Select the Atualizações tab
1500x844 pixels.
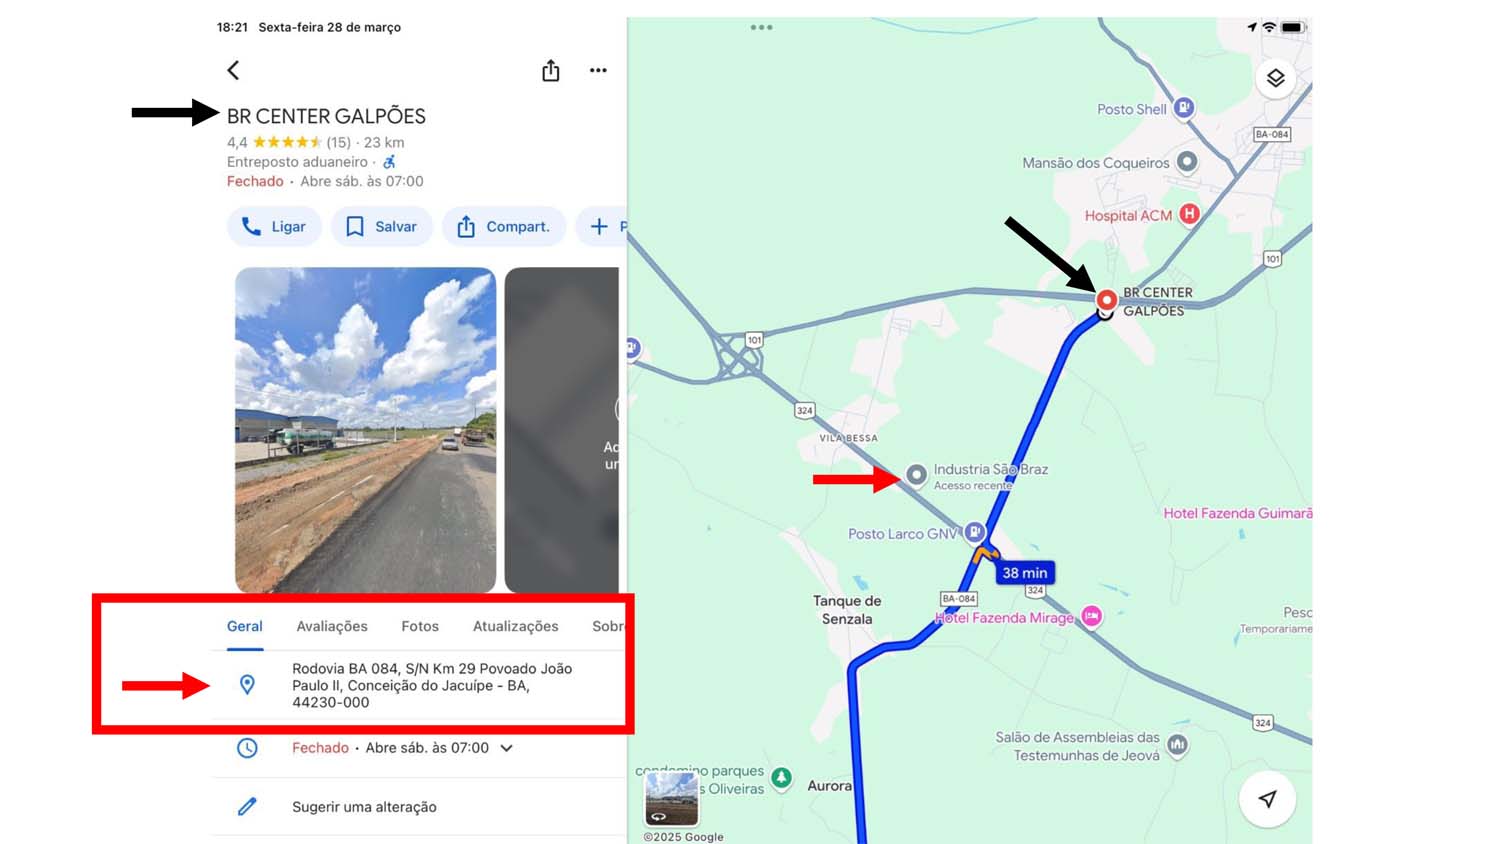tap(516, 626)
